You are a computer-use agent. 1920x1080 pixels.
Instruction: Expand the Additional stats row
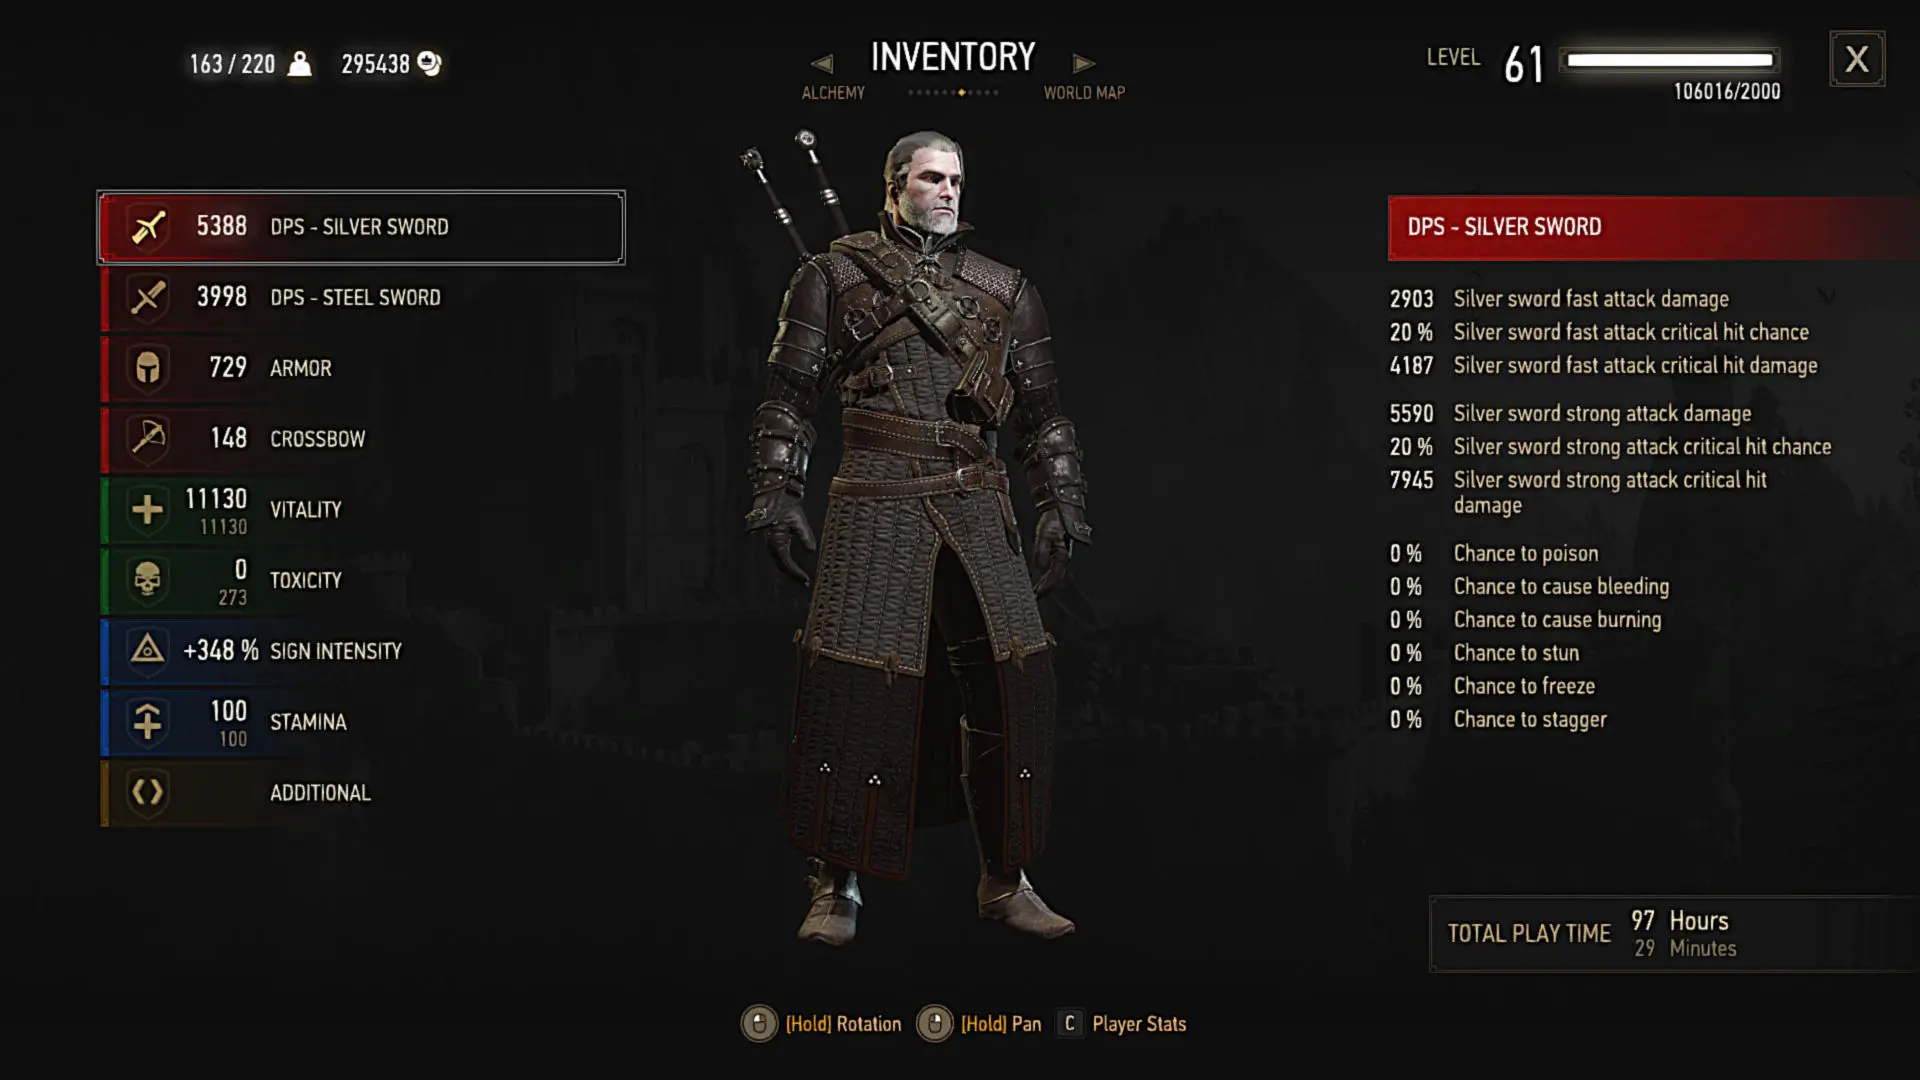pyautogui.click(x=362, y=793)
